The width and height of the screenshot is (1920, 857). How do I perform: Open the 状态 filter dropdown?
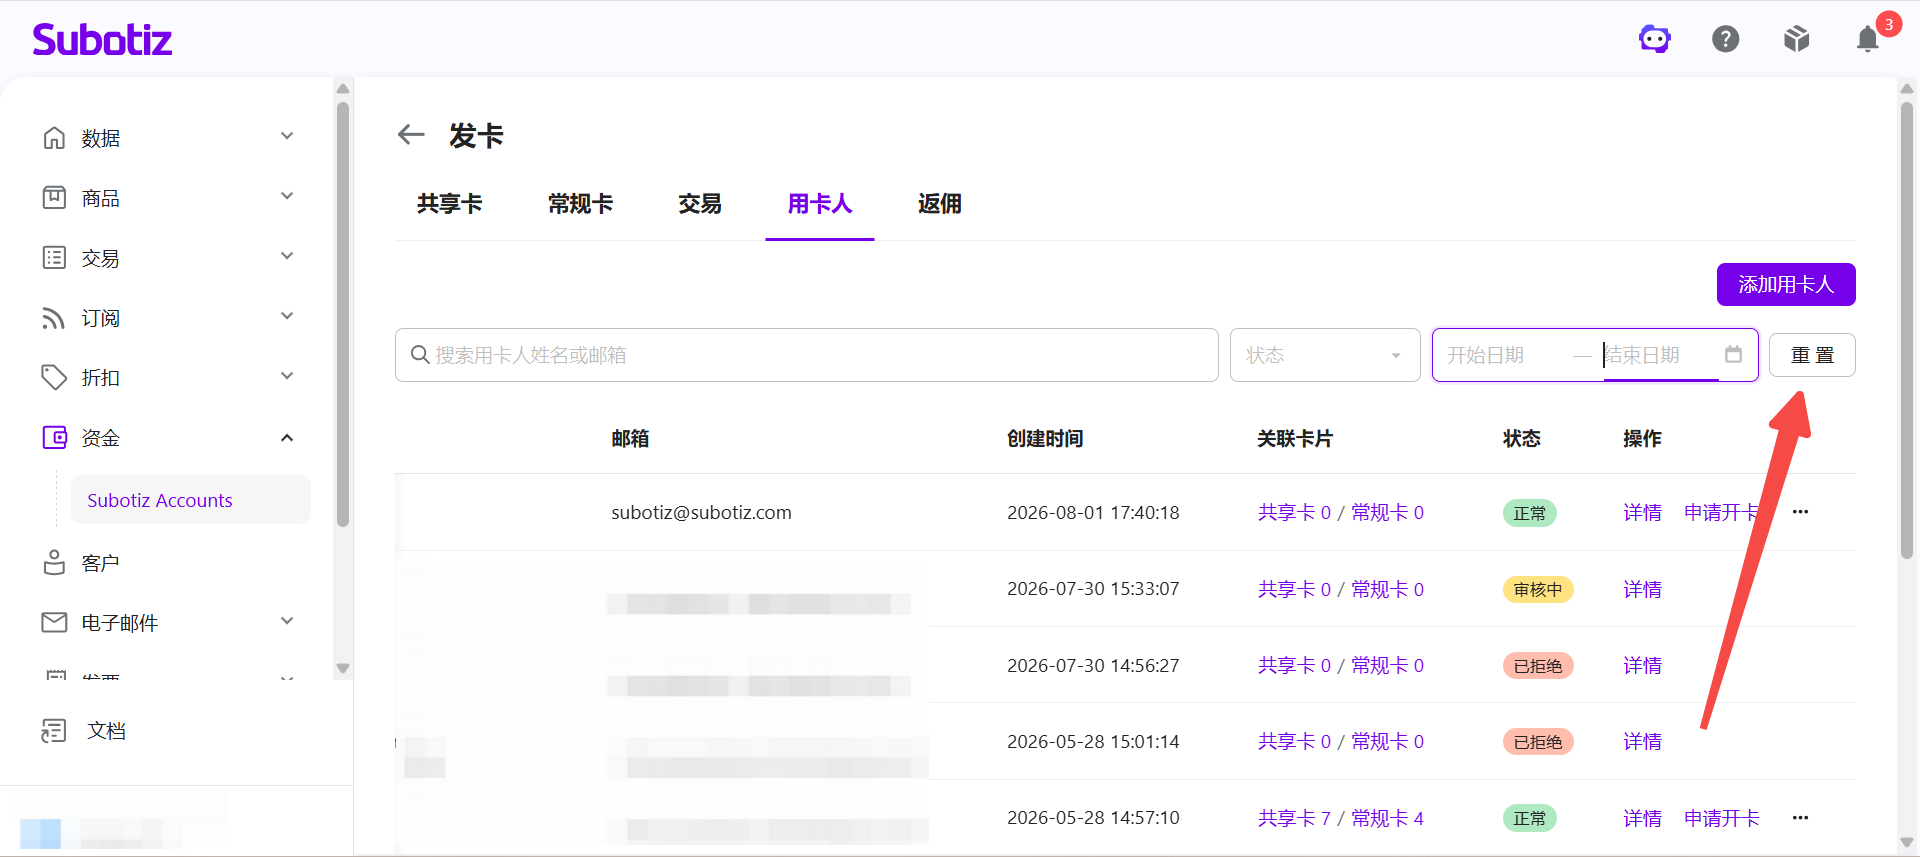point(1325,355)
